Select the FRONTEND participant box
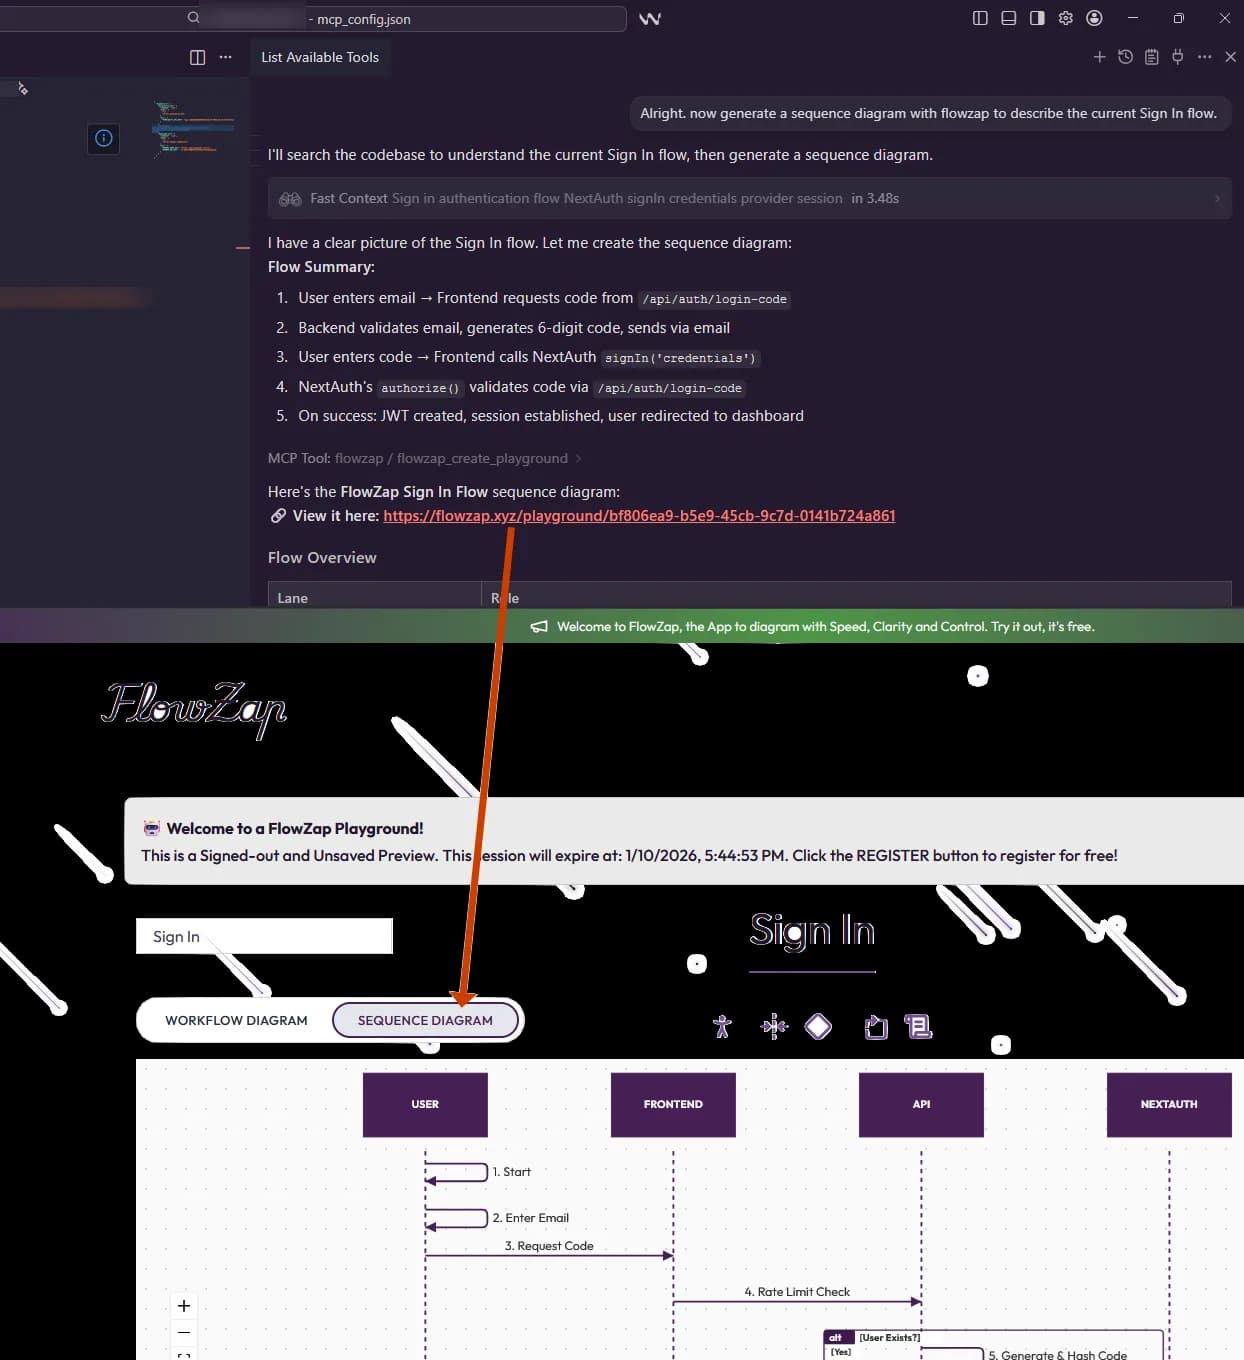Image resolution: width=1244 pixels, height=1360 pixels. click(673, 1104)
